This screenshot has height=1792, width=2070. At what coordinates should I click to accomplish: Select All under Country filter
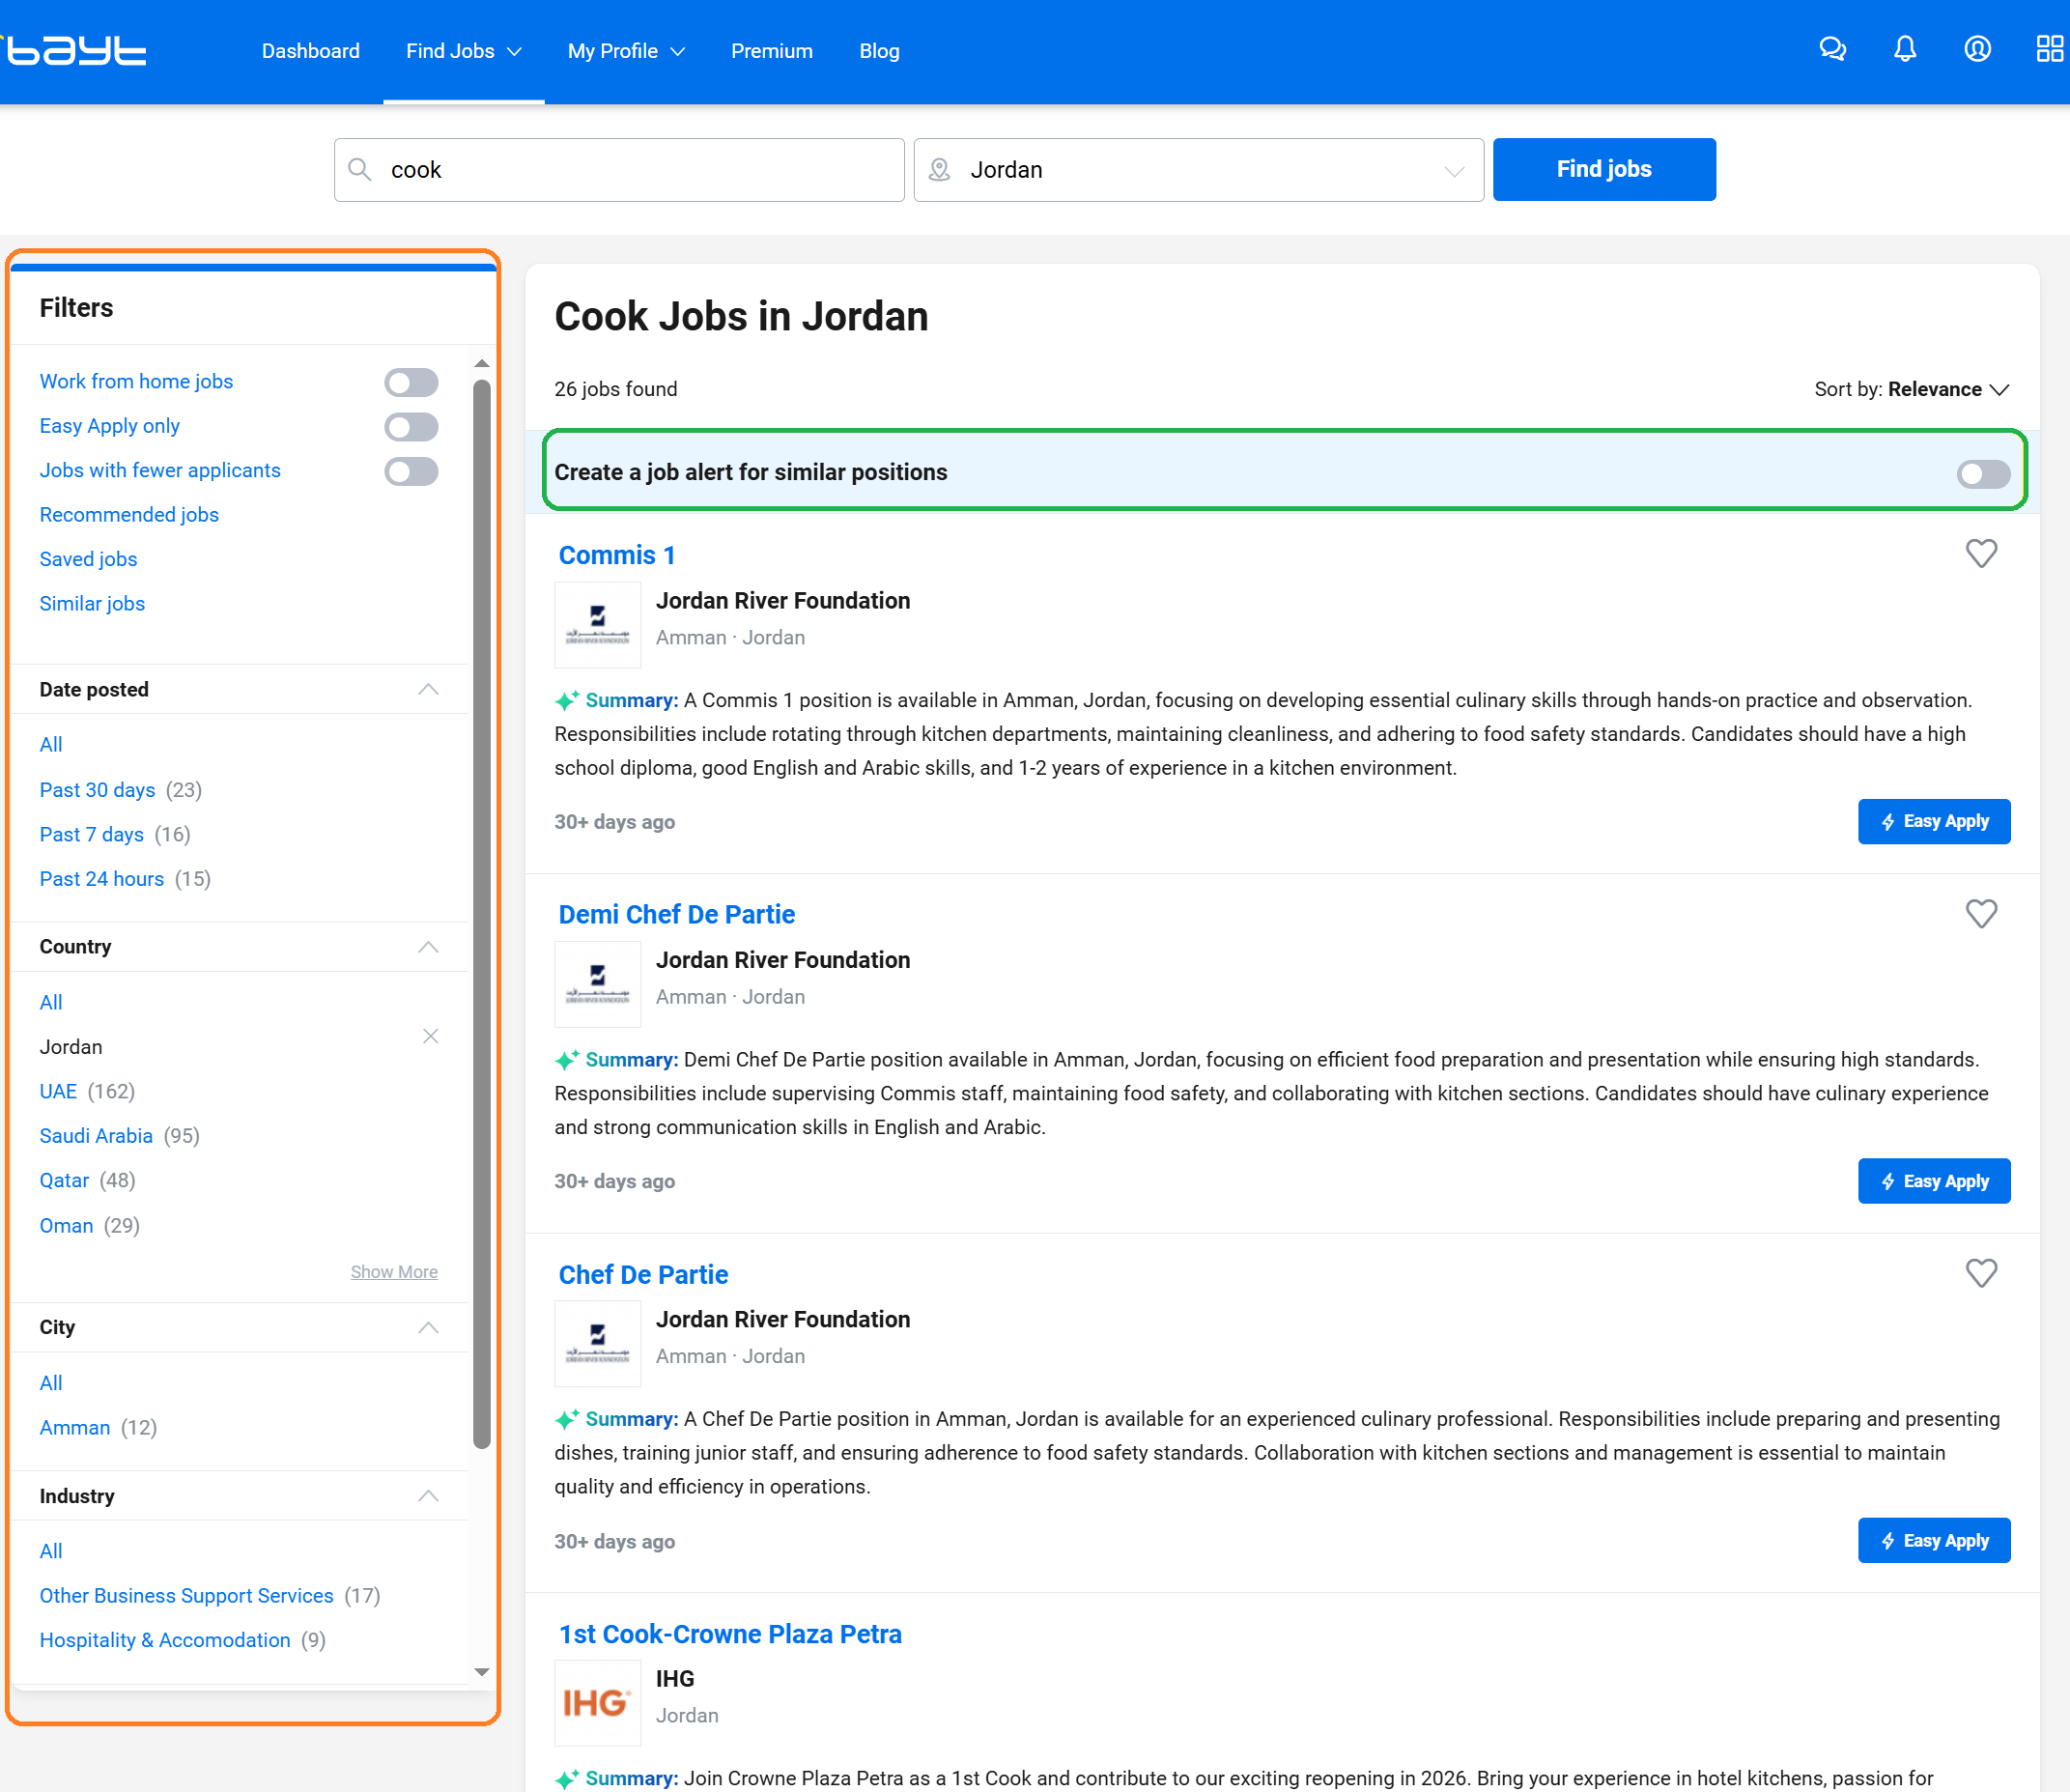point(51,1002)
